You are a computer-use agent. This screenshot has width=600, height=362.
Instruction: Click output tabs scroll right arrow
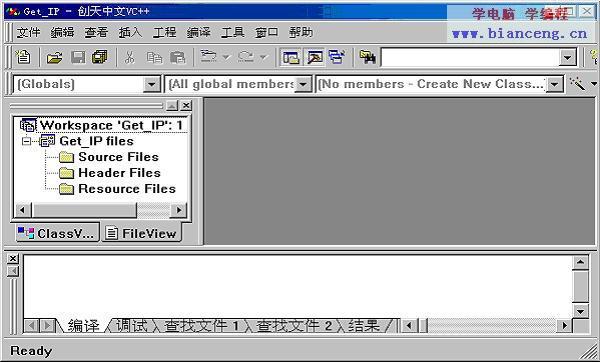(47, 326)
